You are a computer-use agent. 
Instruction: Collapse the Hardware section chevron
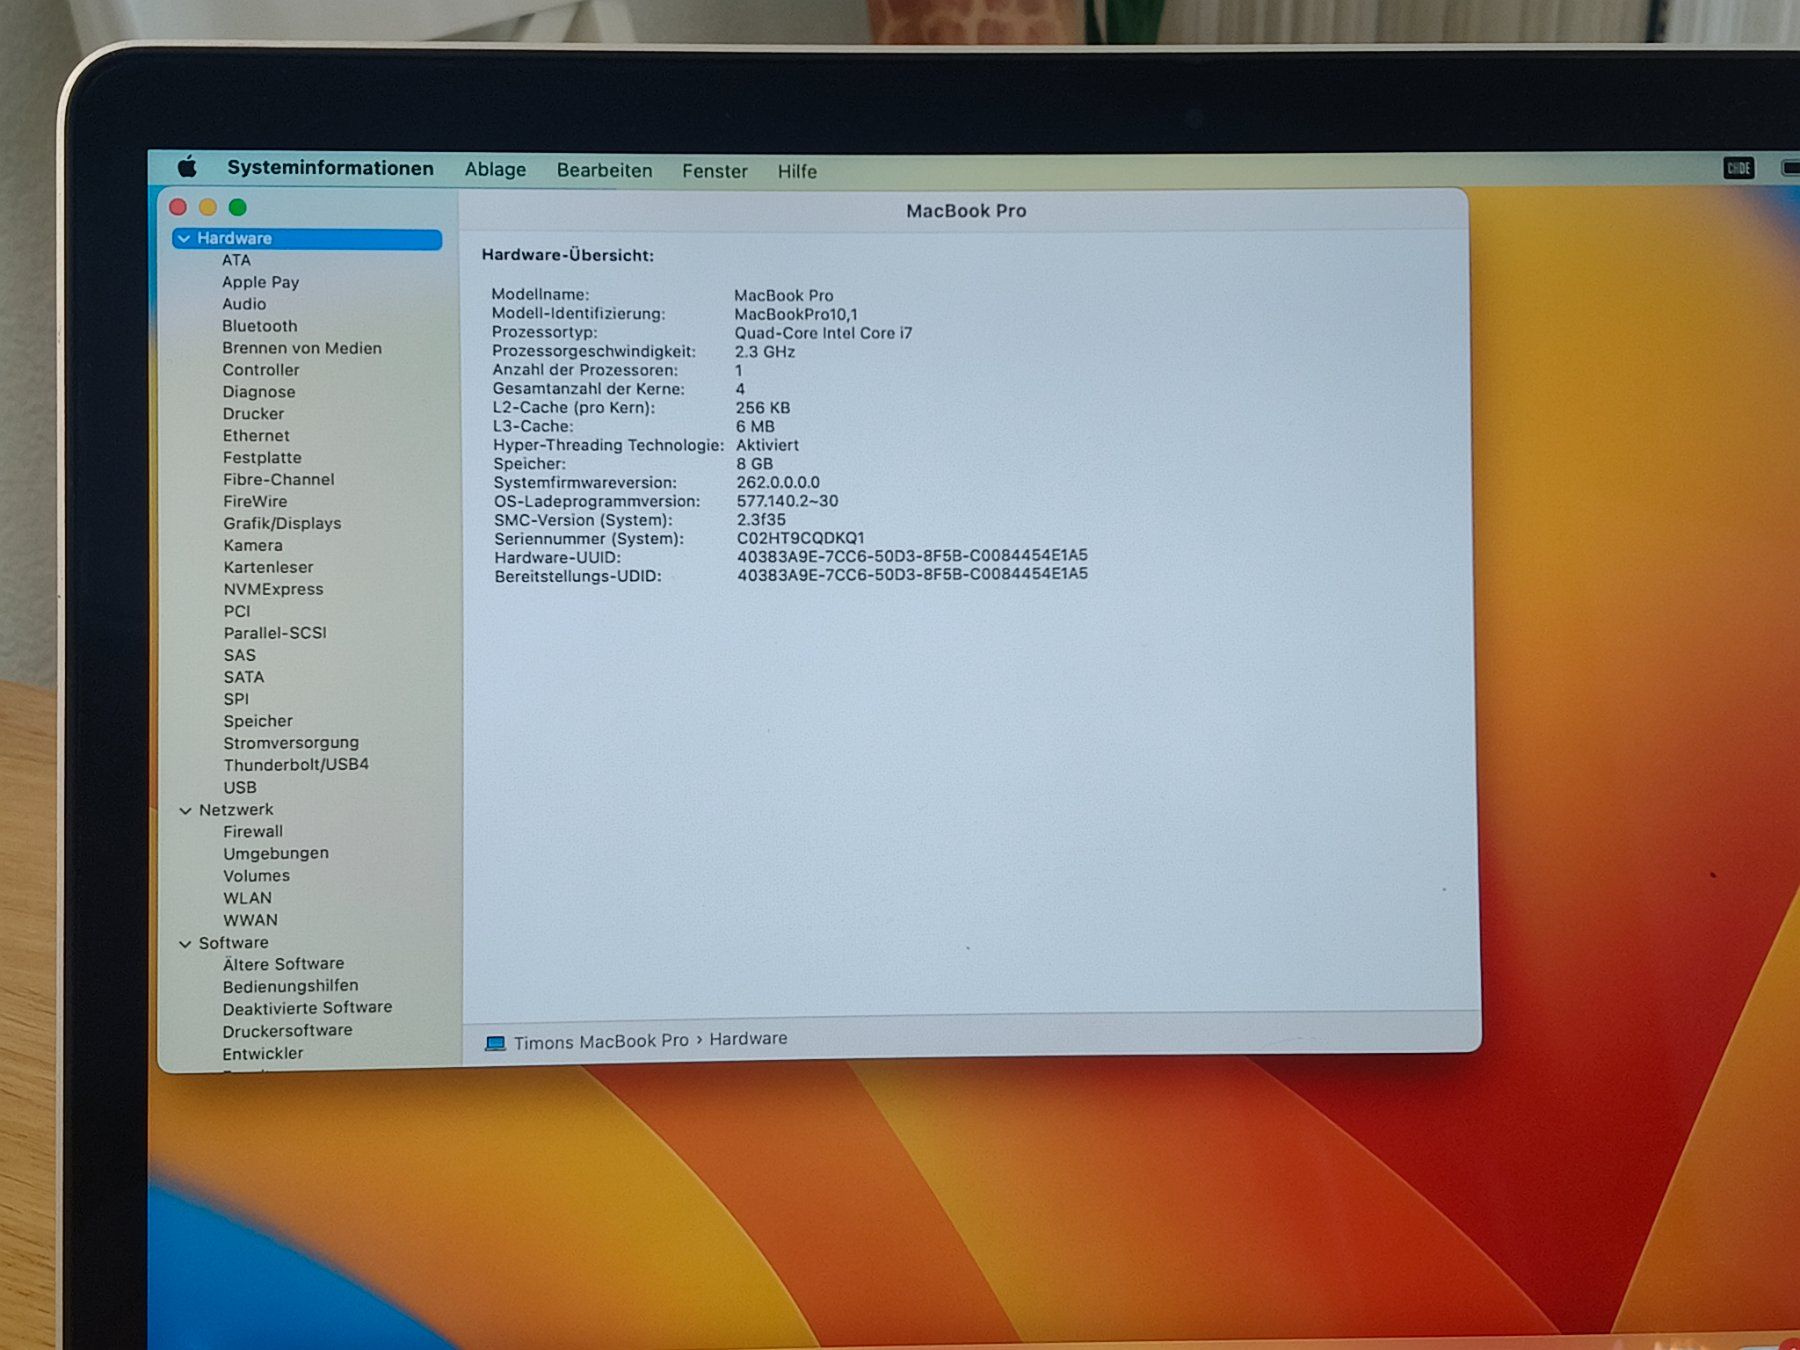coord(184,239)
